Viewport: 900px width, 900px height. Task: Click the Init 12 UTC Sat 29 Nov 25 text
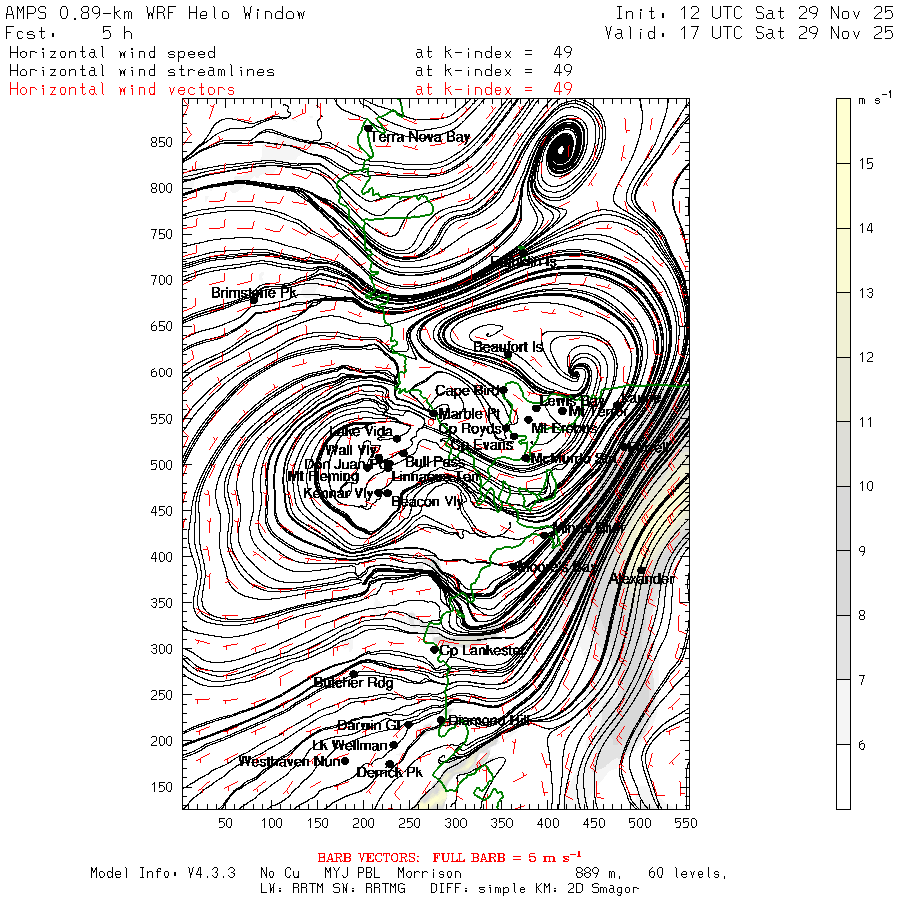(754, 13)
